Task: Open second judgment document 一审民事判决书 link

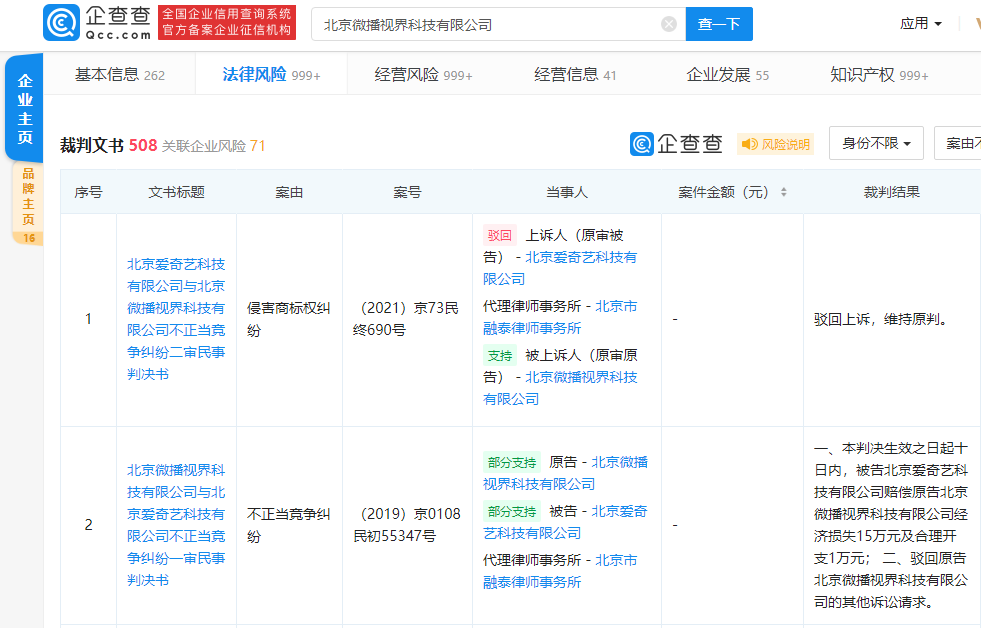Action: click(x=176, y=524)
